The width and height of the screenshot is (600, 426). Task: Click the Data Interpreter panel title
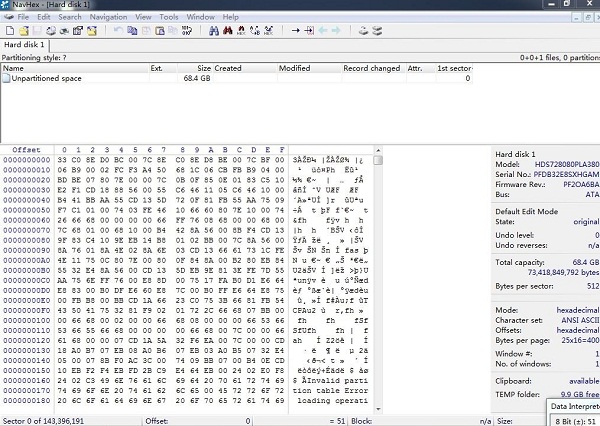coord(575,406)
